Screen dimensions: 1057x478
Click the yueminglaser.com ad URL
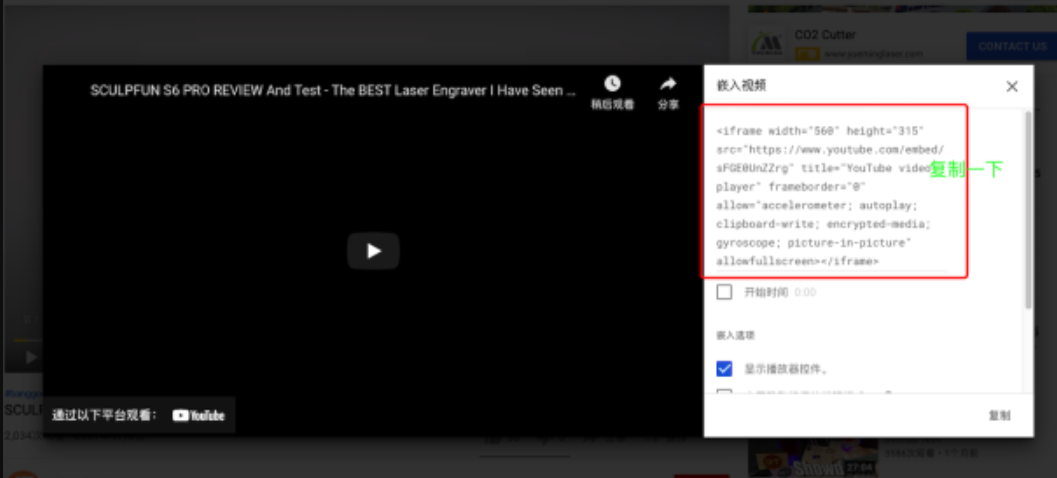coord(874,53)
